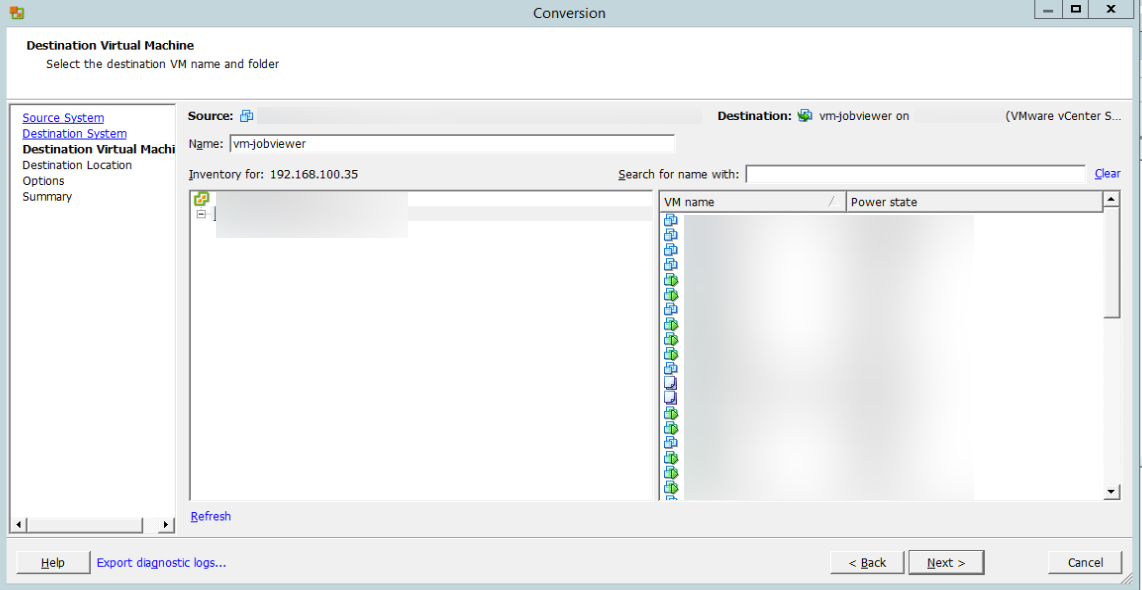Click the right arrow of the steps panel scrollbar
The width and height of the screenshot is (1142, 590).
(x=167, y=524)
